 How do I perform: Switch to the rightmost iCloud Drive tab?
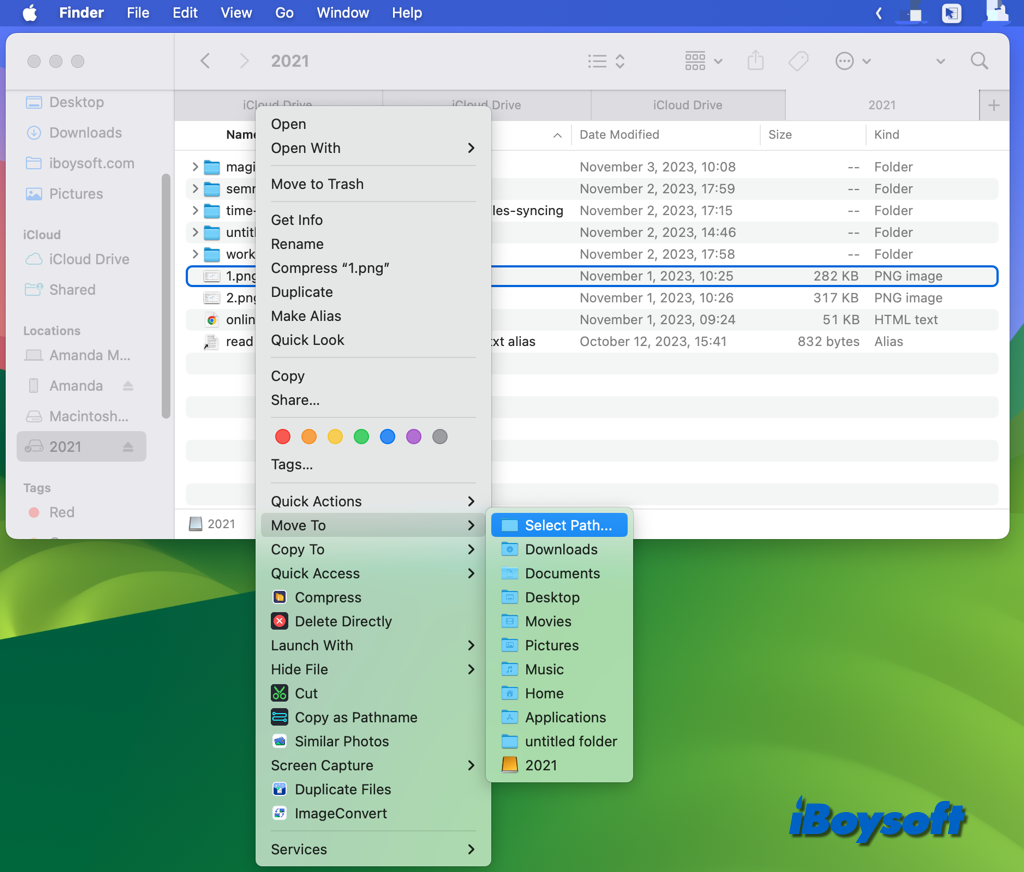coord(689,105)
